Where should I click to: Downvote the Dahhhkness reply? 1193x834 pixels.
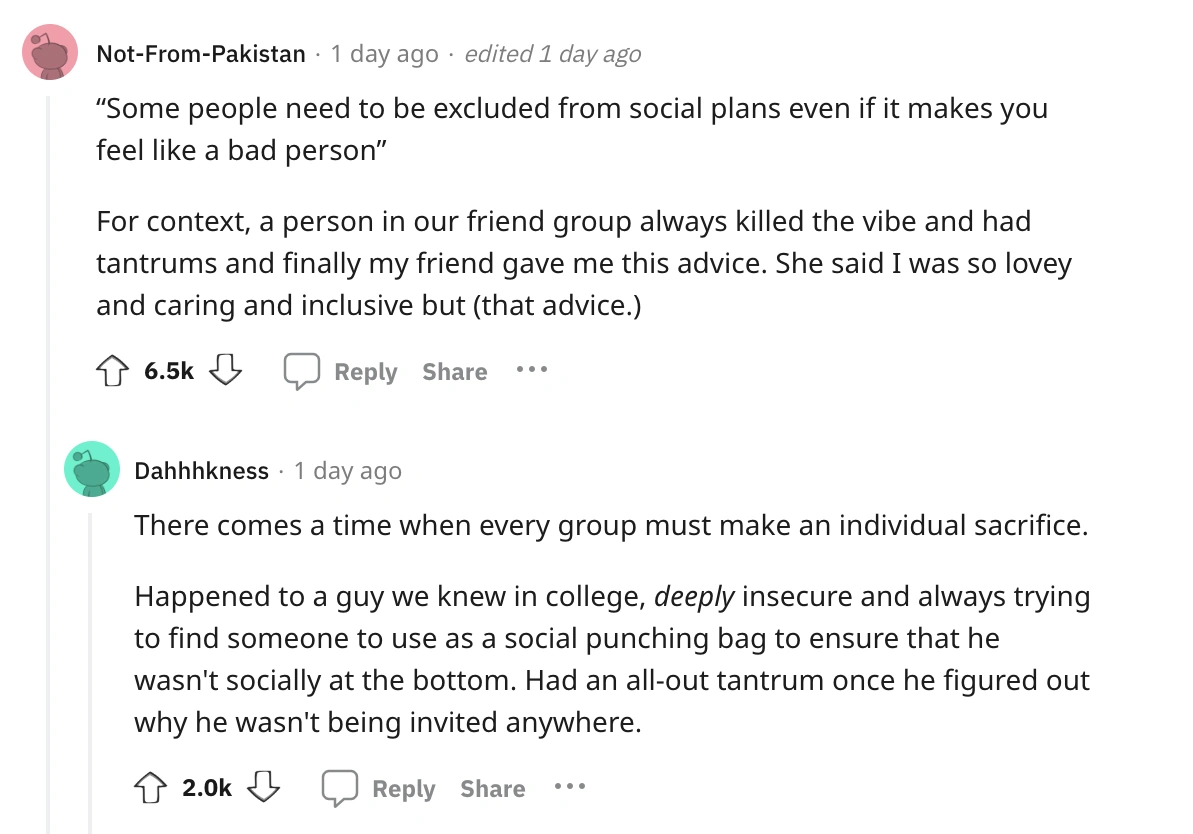tap(264, 788)
